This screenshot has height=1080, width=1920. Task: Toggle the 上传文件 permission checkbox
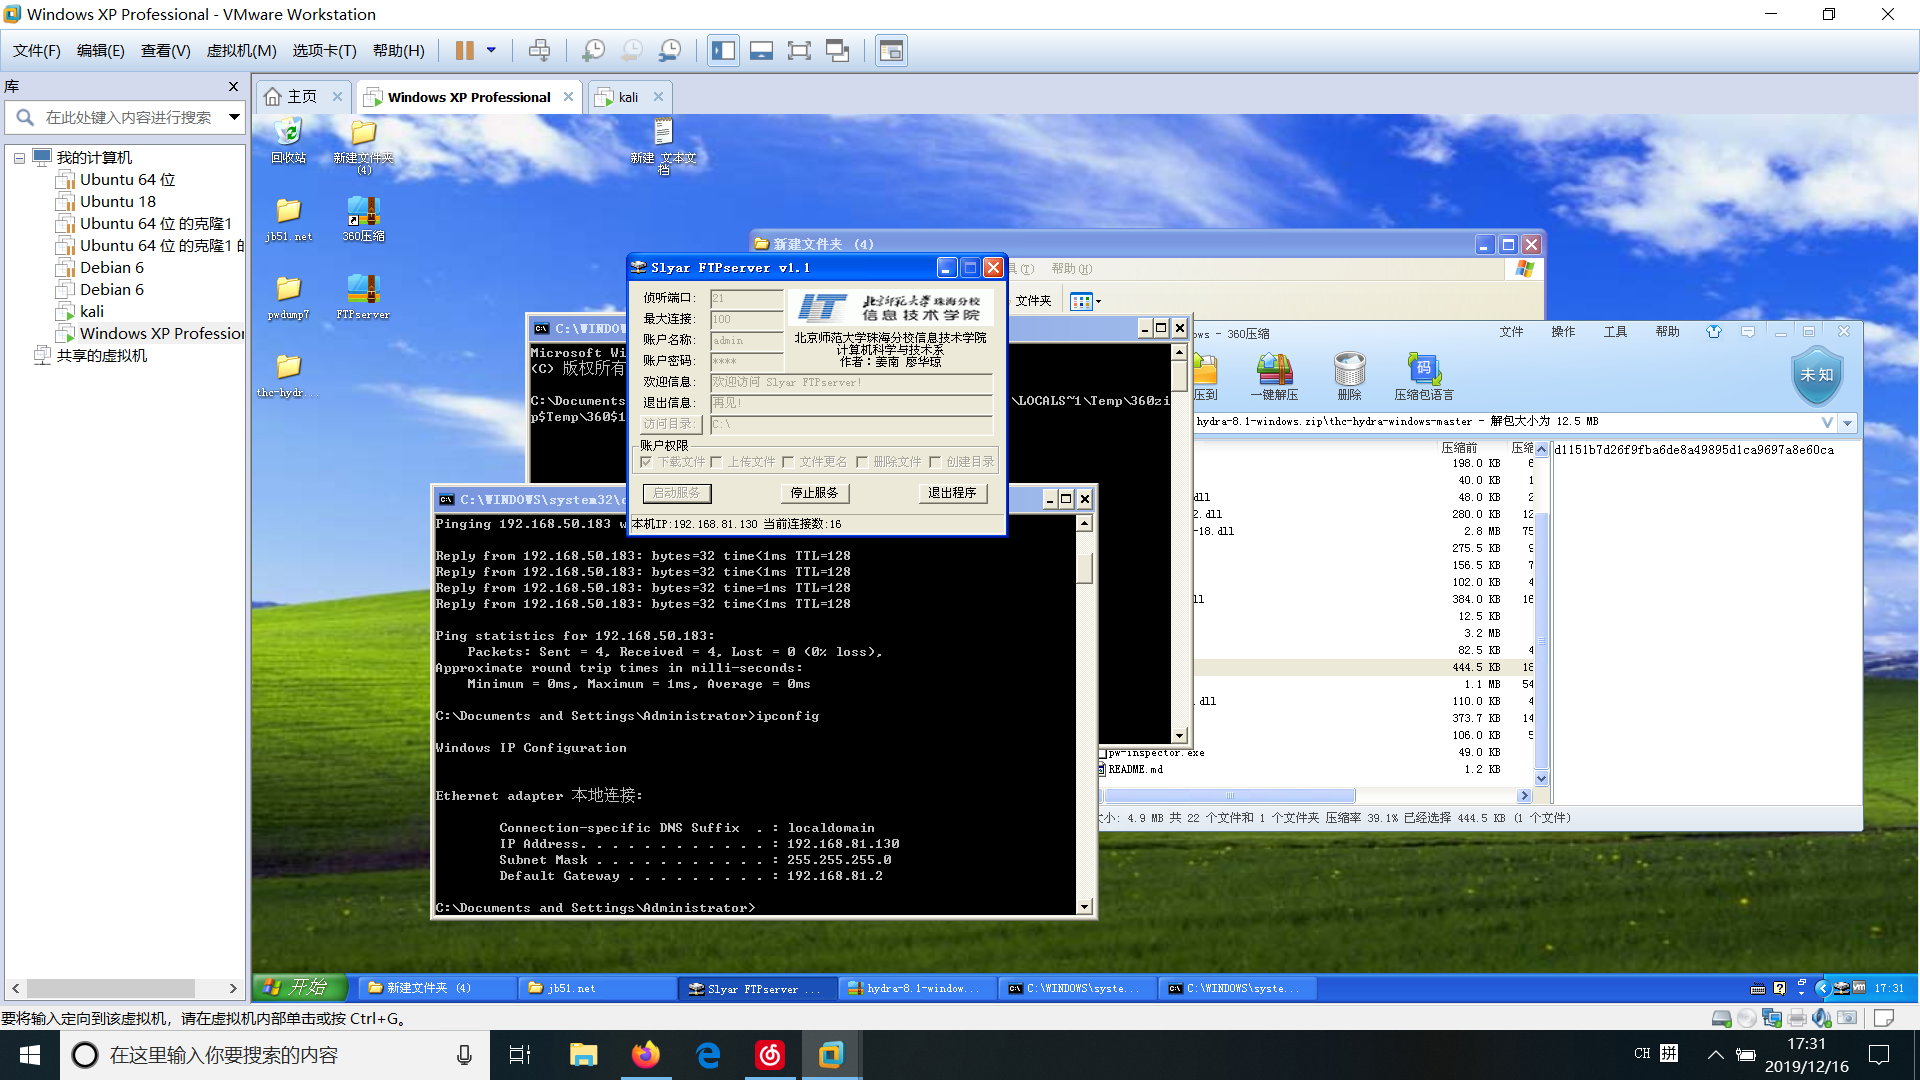click(x=716, y=462)
